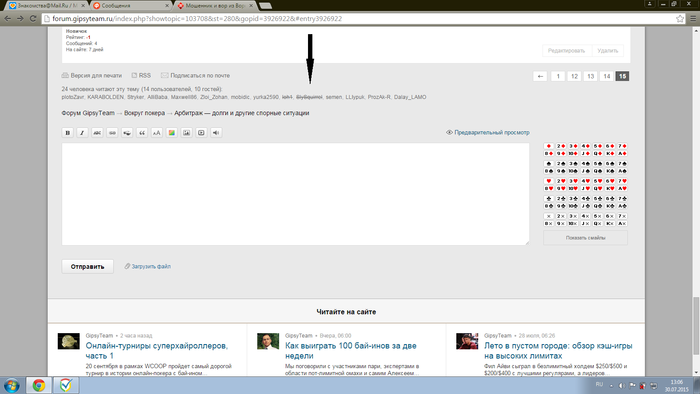Viewport: 700px width, 394px height.
Task: Insert the 5 of spades card
Action: click(x=598, y=163)
